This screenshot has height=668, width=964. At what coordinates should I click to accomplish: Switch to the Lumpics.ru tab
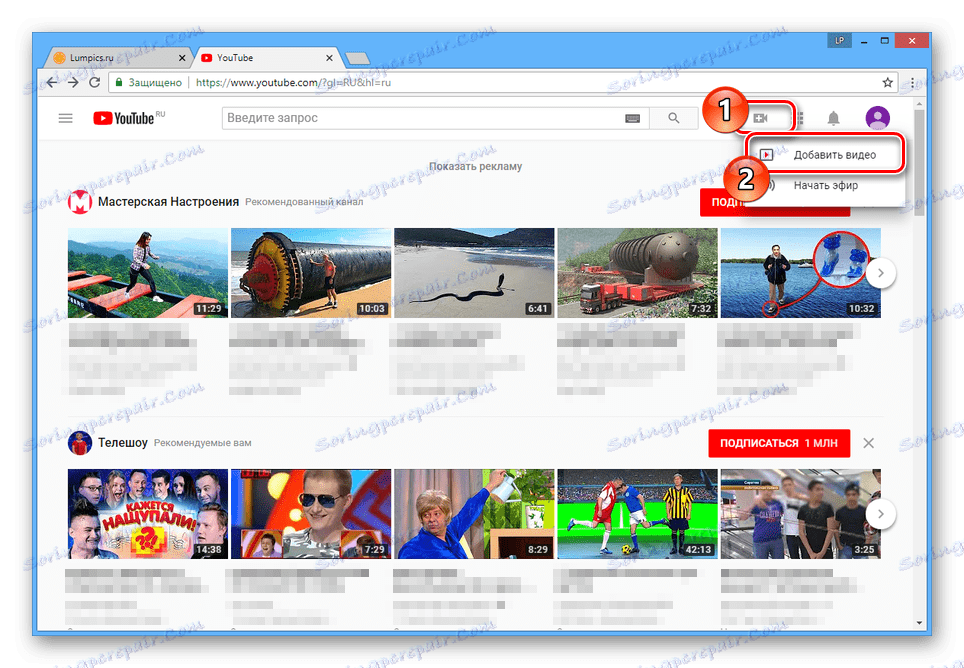click(117, 58)
